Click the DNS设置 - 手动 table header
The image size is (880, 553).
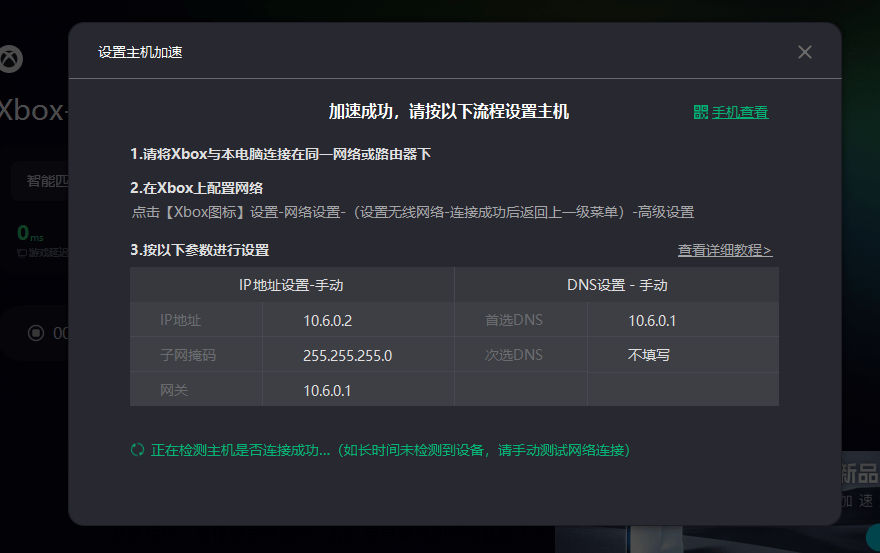pyautogui.click(x=617, y=285)
